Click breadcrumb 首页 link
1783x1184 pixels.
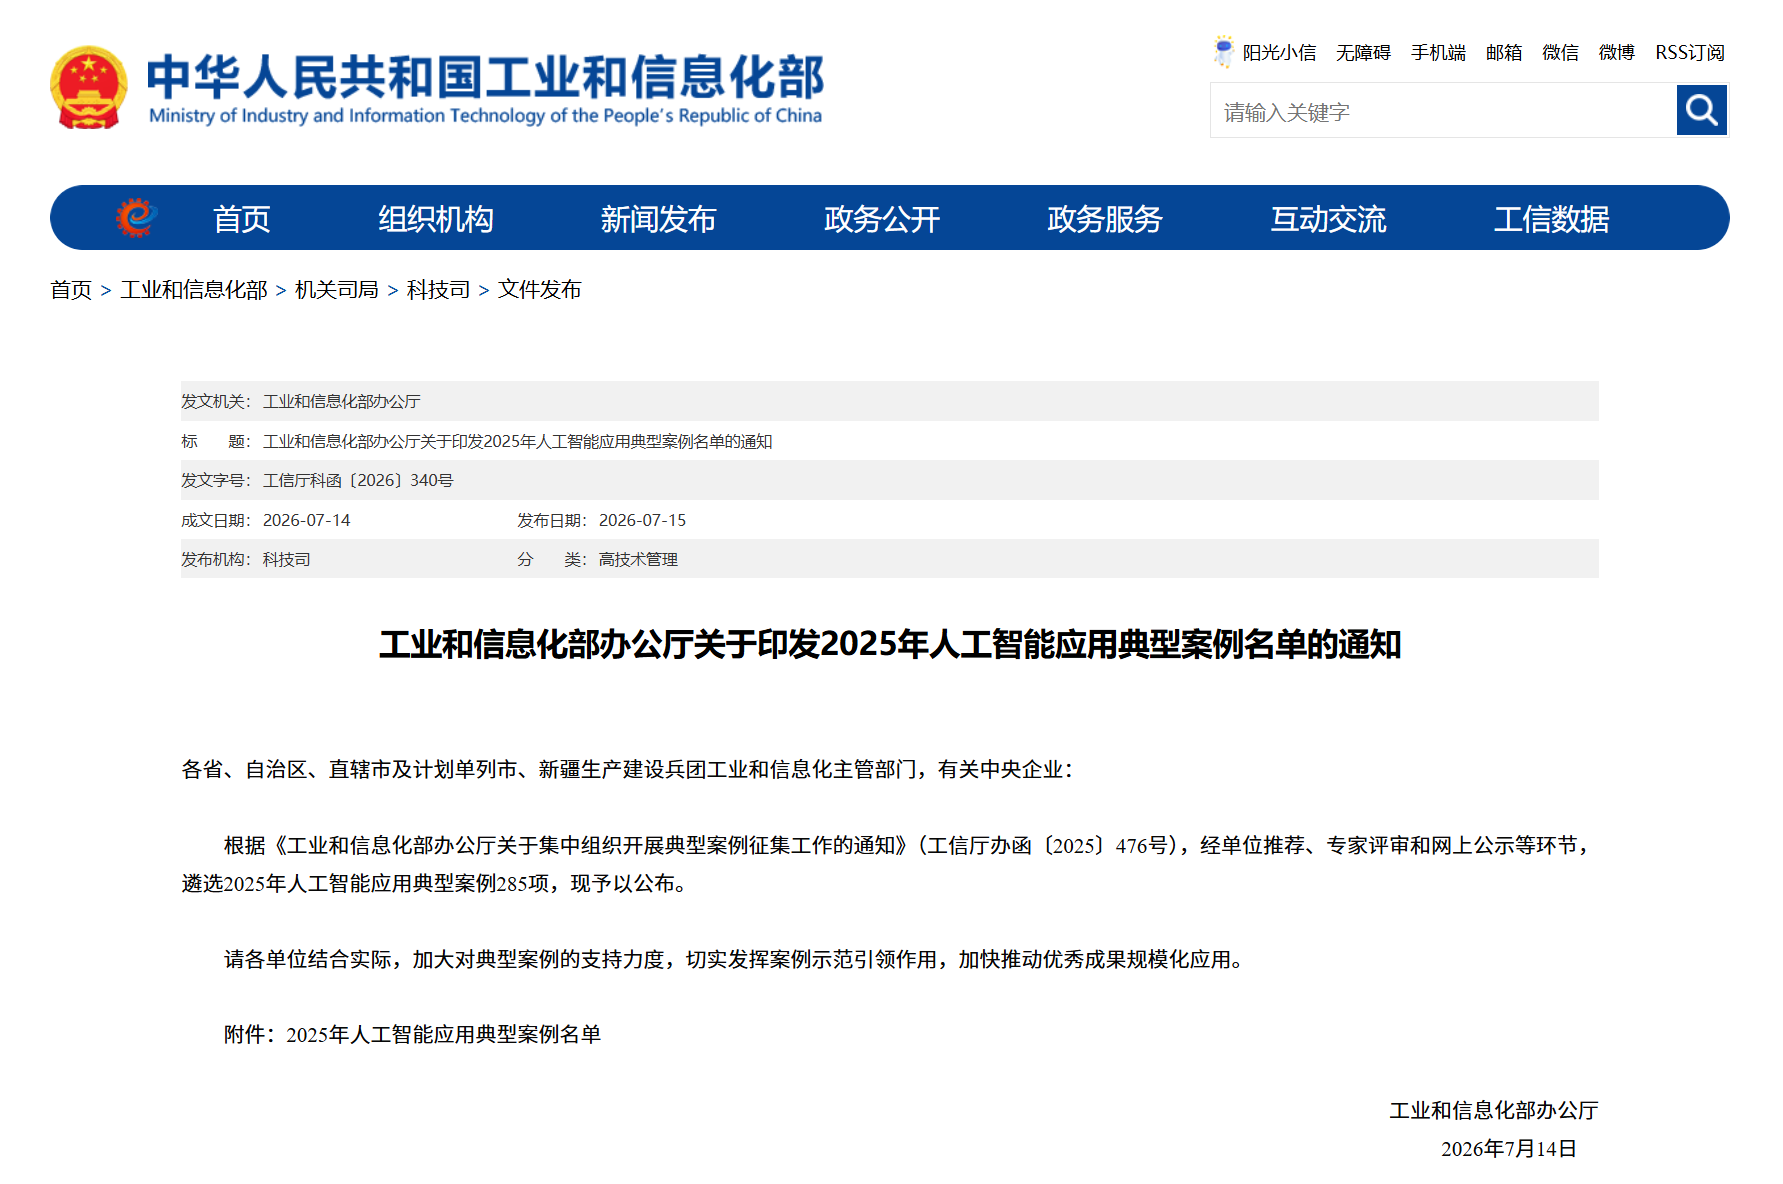pos(71,290)
